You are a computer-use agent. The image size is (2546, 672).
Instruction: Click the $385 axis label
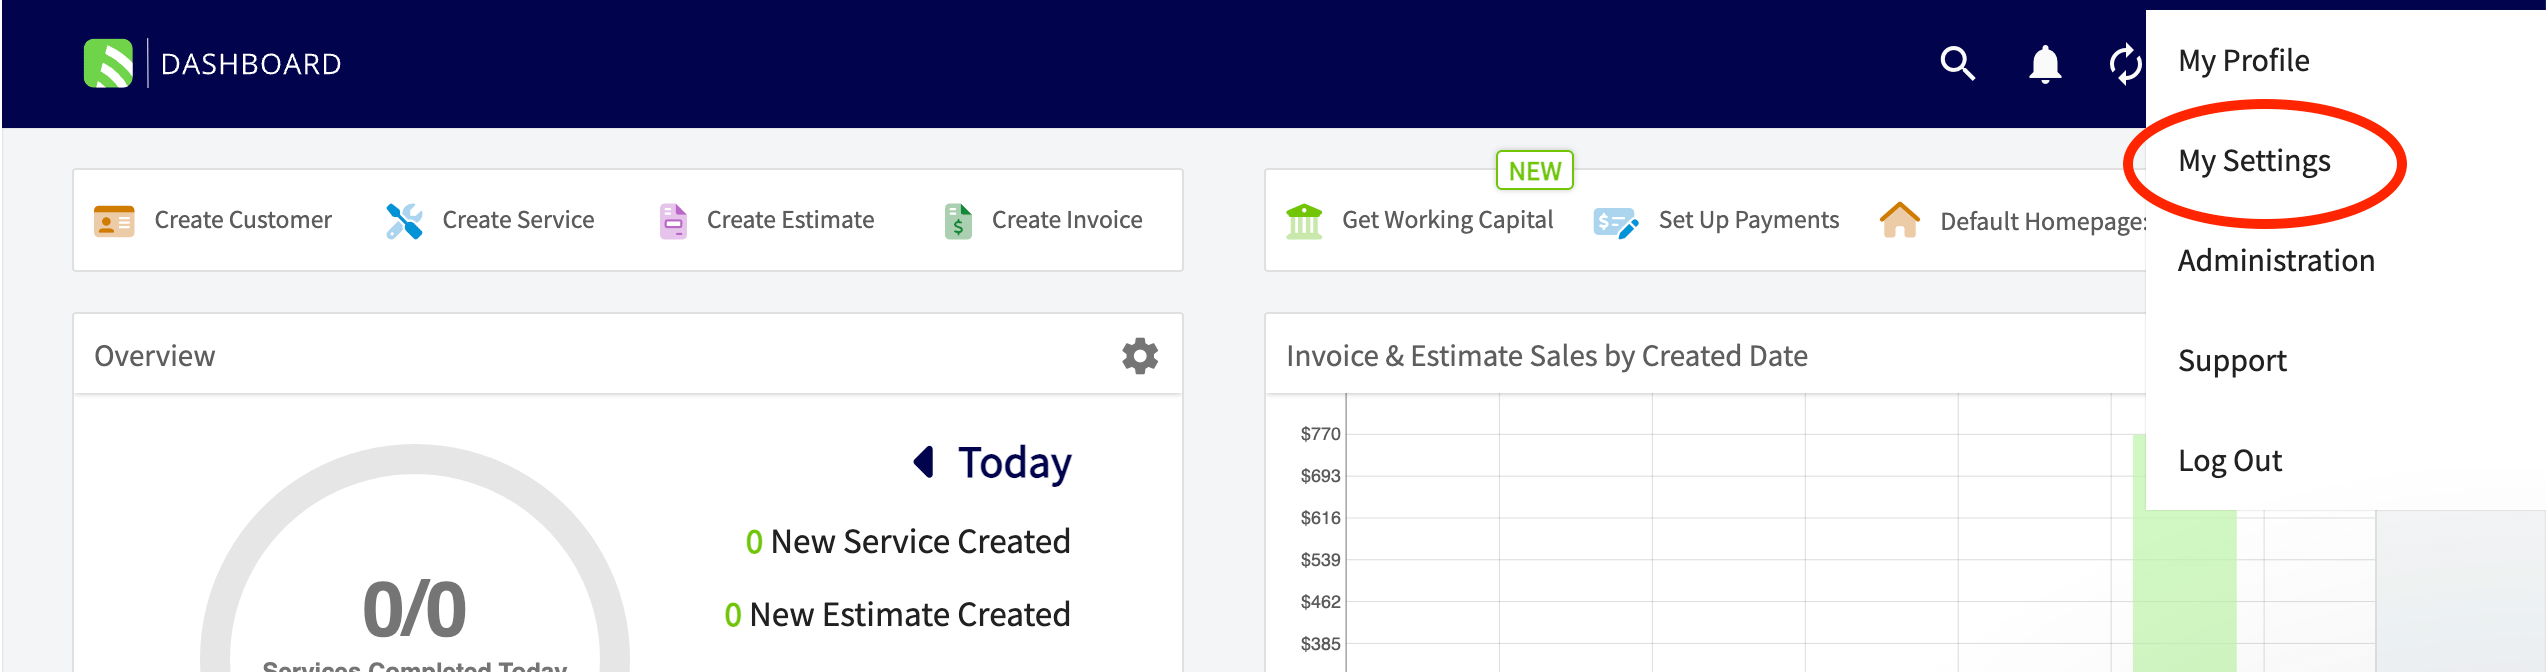1320,644
